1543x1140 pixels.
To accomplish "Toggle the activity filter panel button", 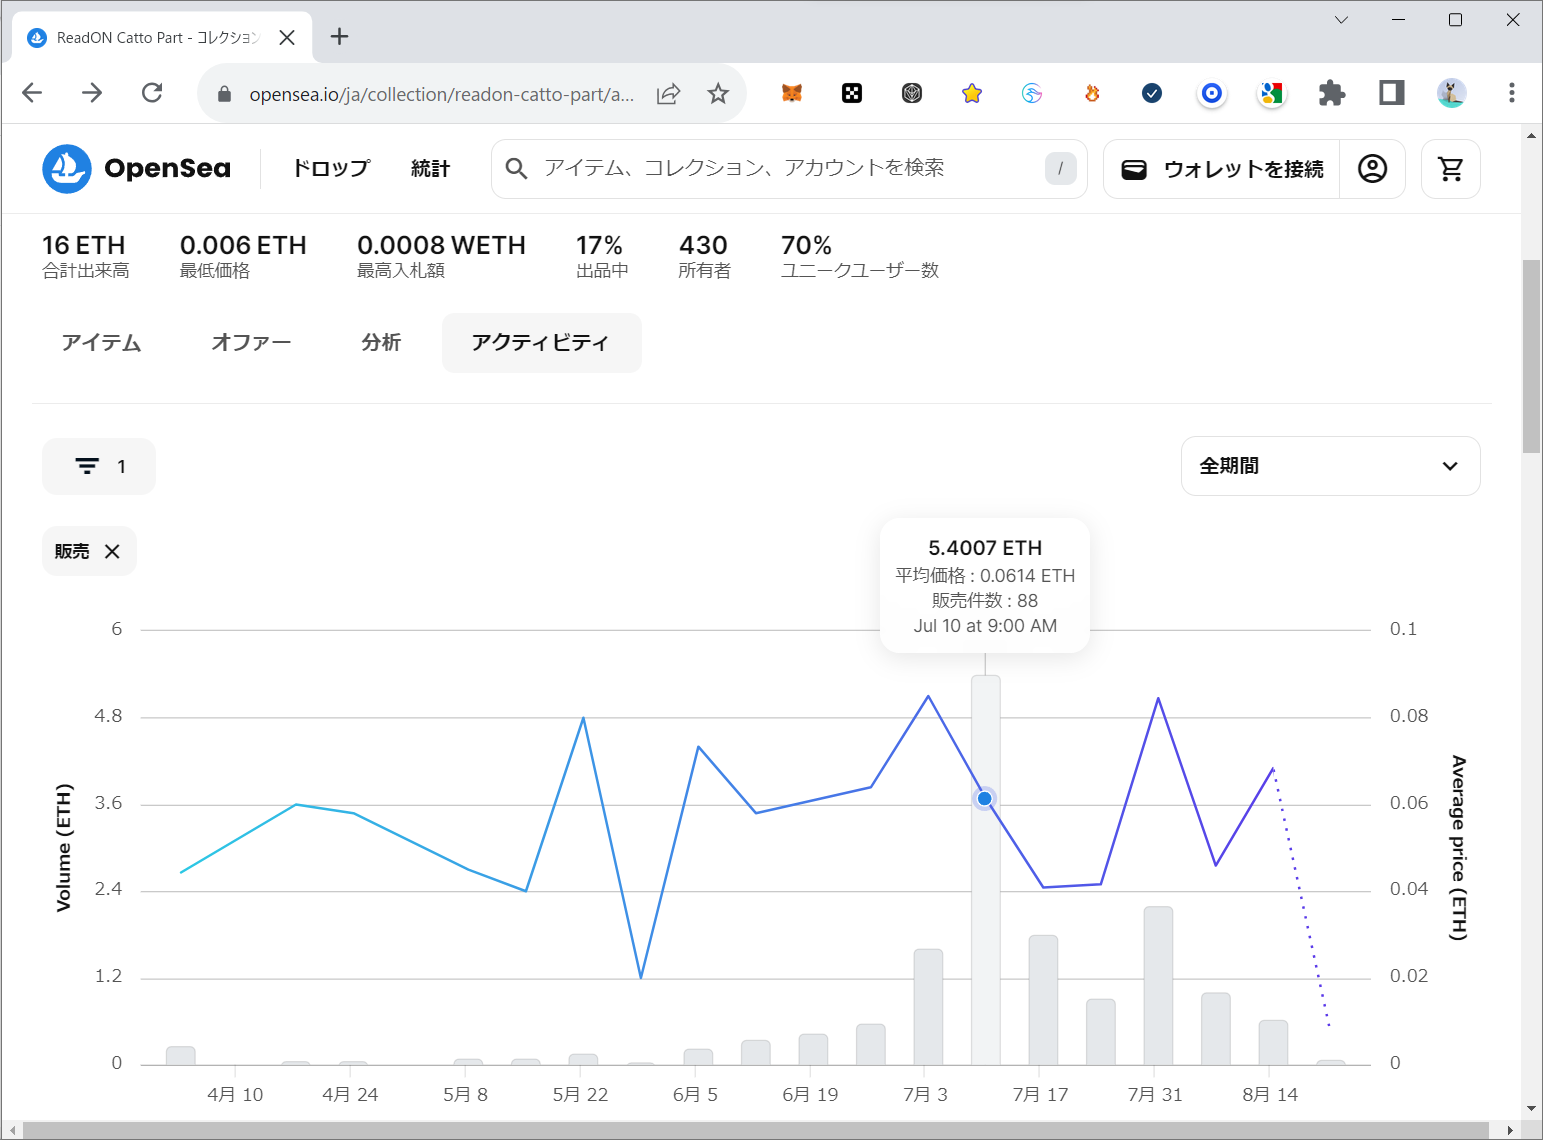I will 99,466.
